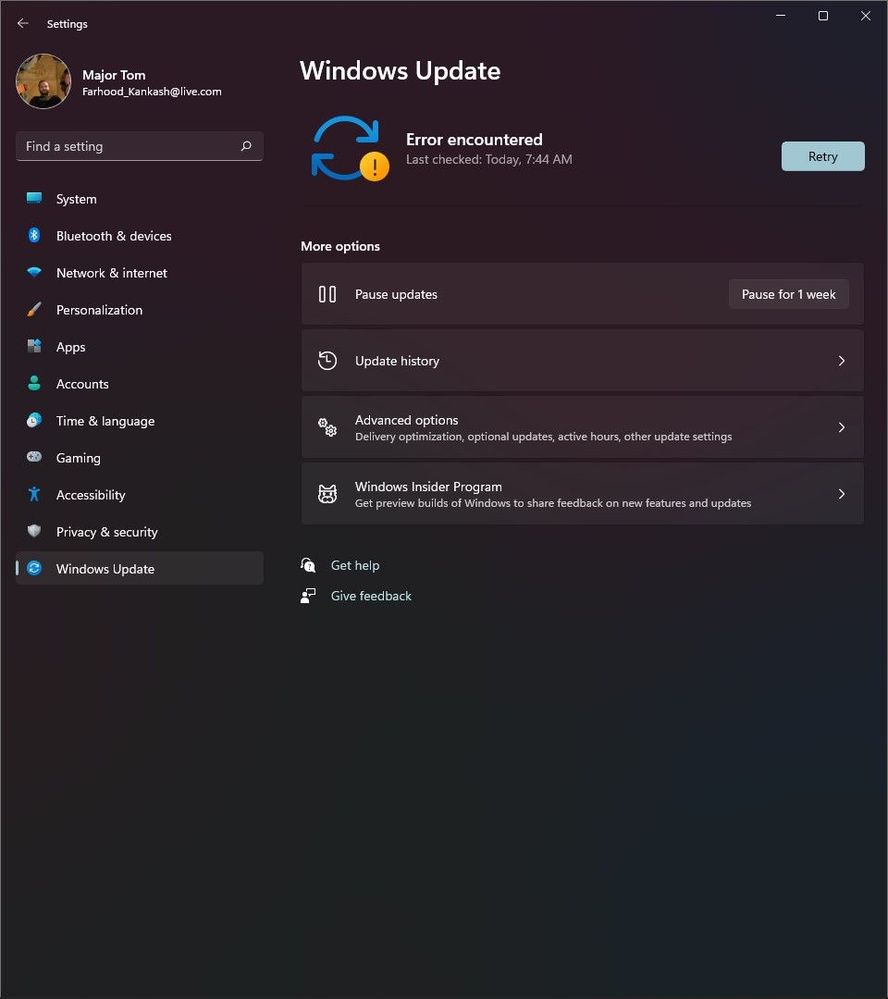Open Privacy & security settings
This screenshot has height=999, width=888.
[x=36, y=532]
